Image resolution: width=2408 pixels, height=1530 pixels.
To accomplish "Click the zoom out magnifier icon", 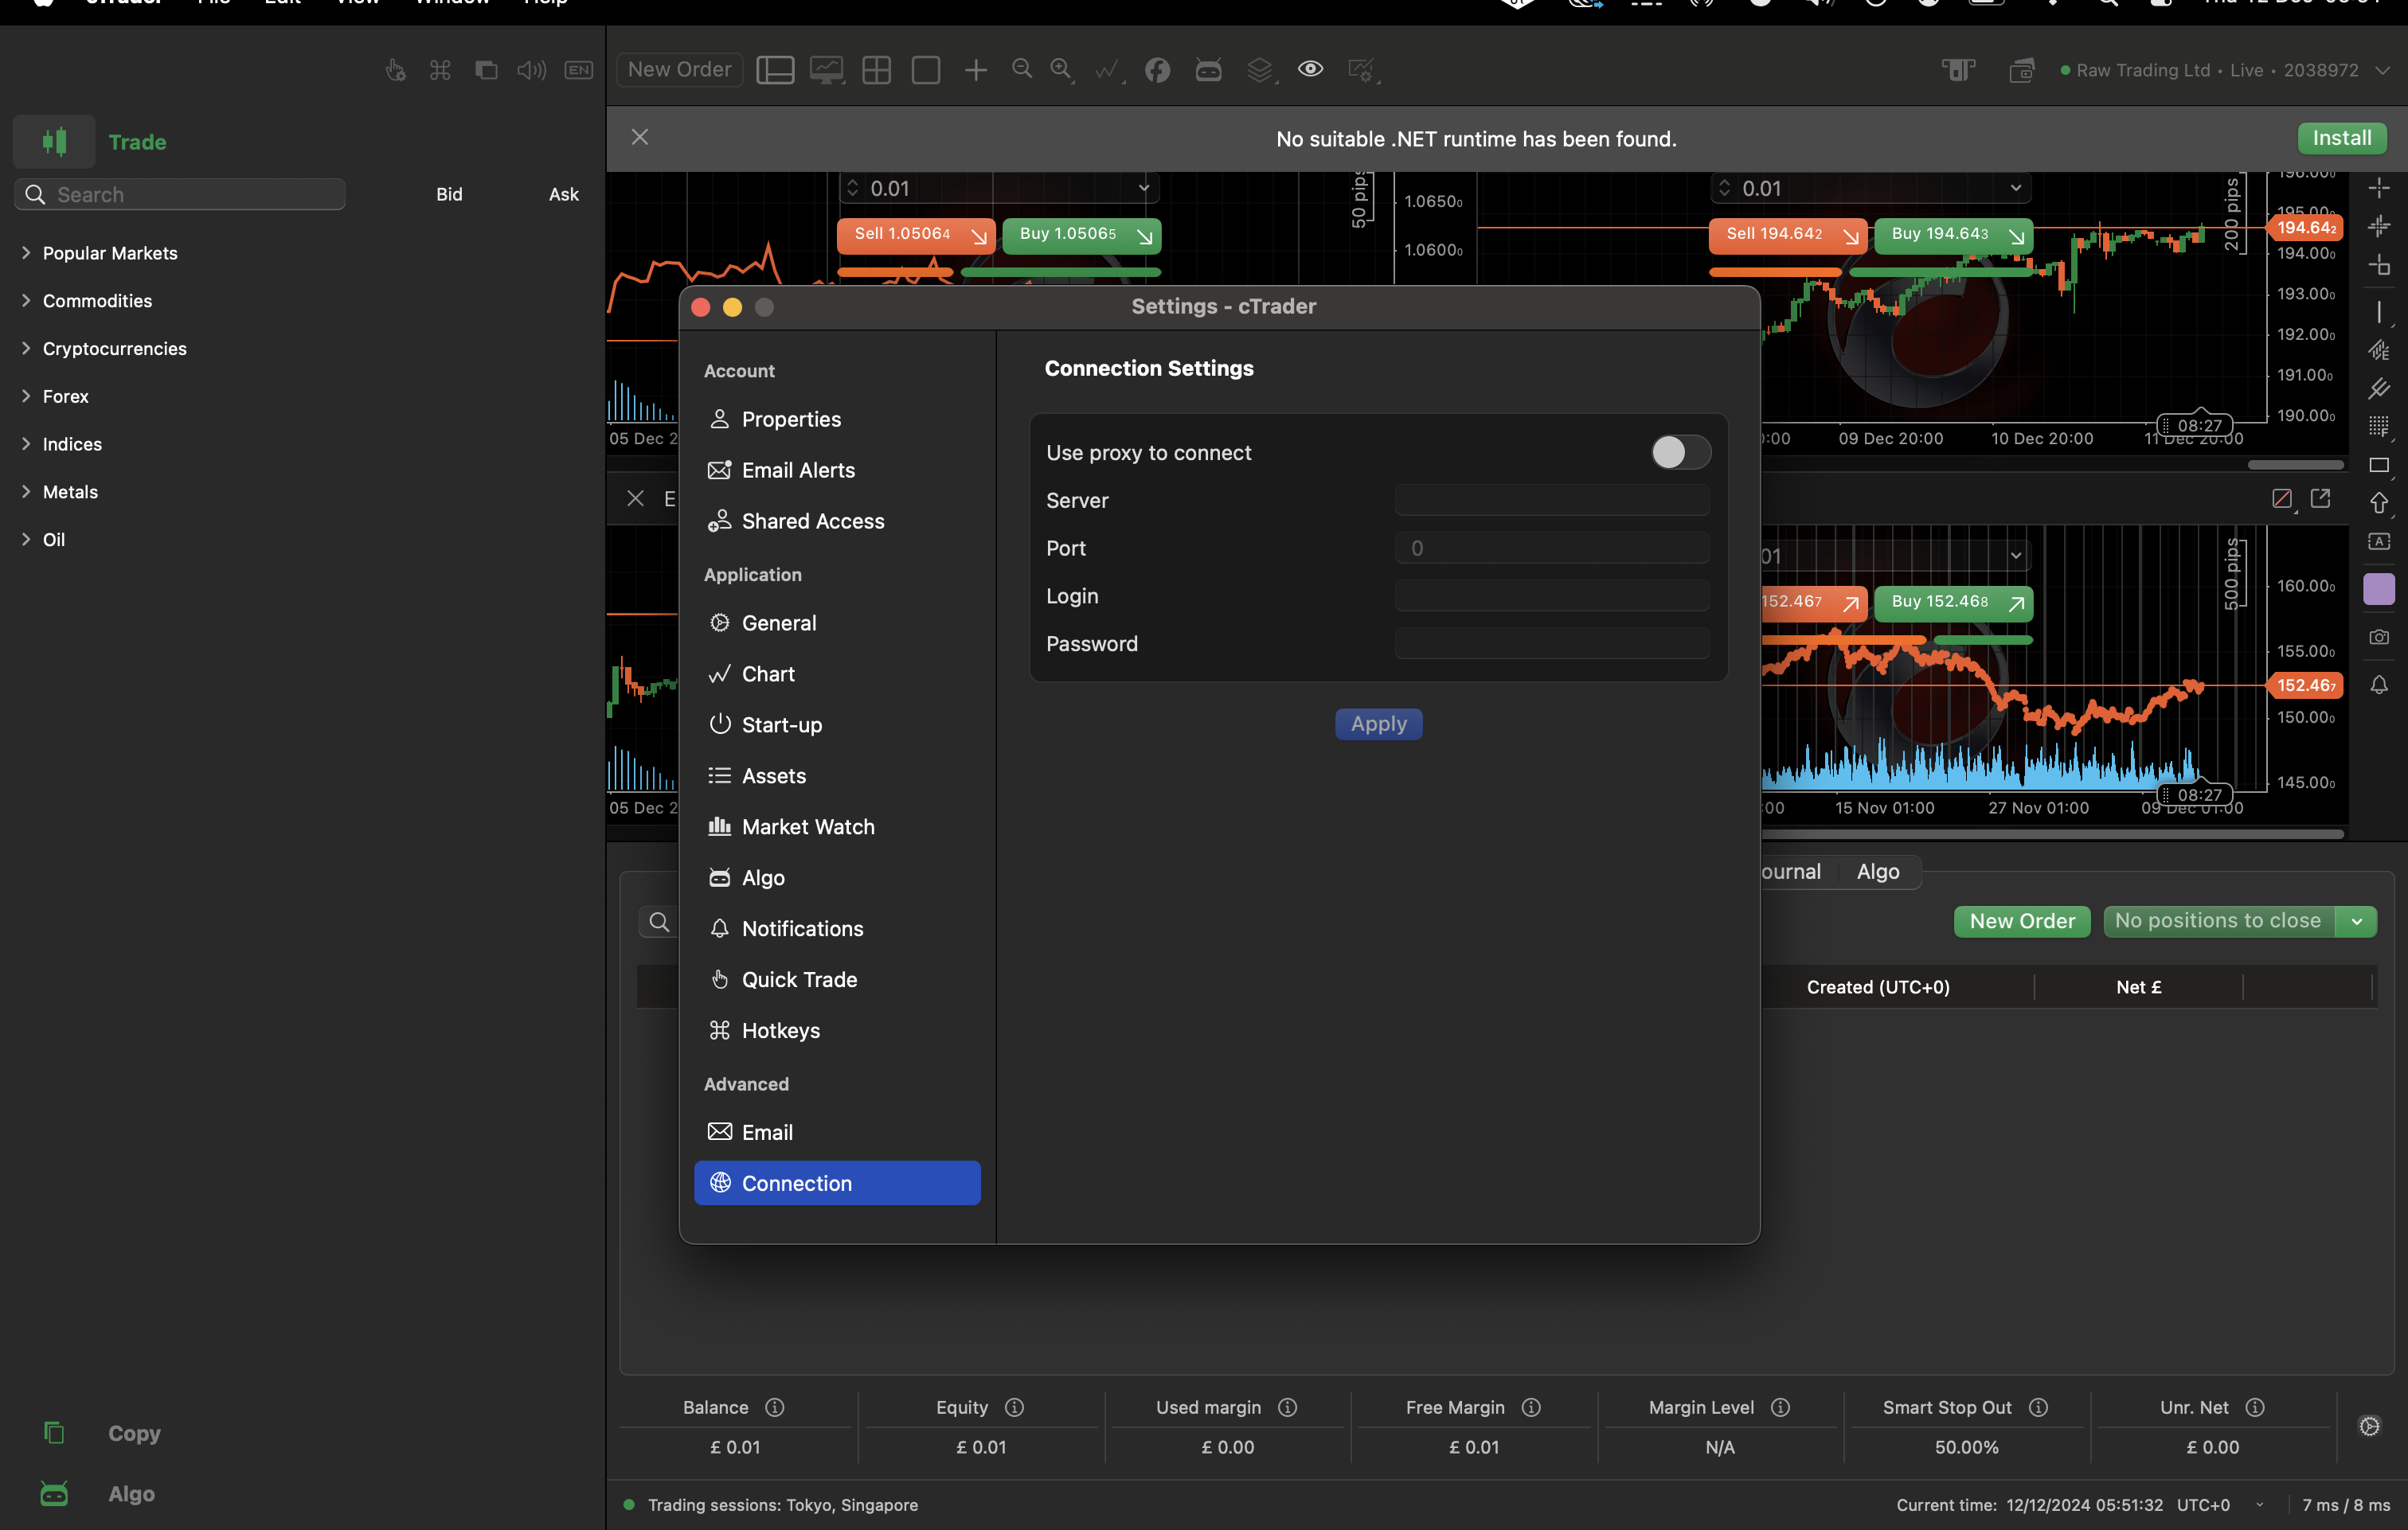I will pos(1021,69).
